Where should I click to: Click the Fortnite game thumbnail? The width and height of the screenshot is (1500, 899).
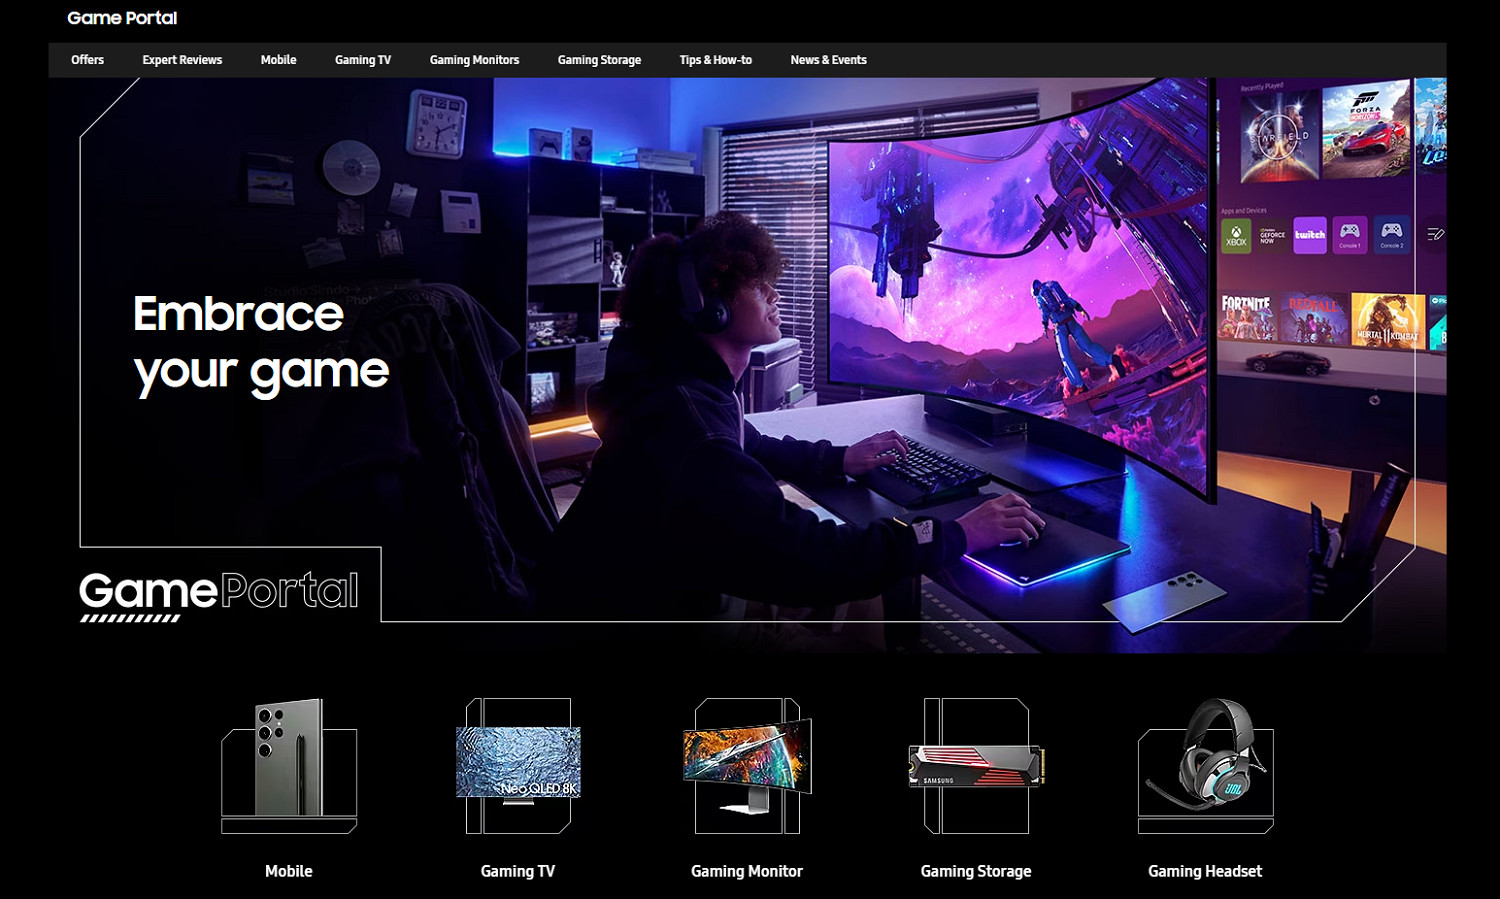coord(1245,318)
